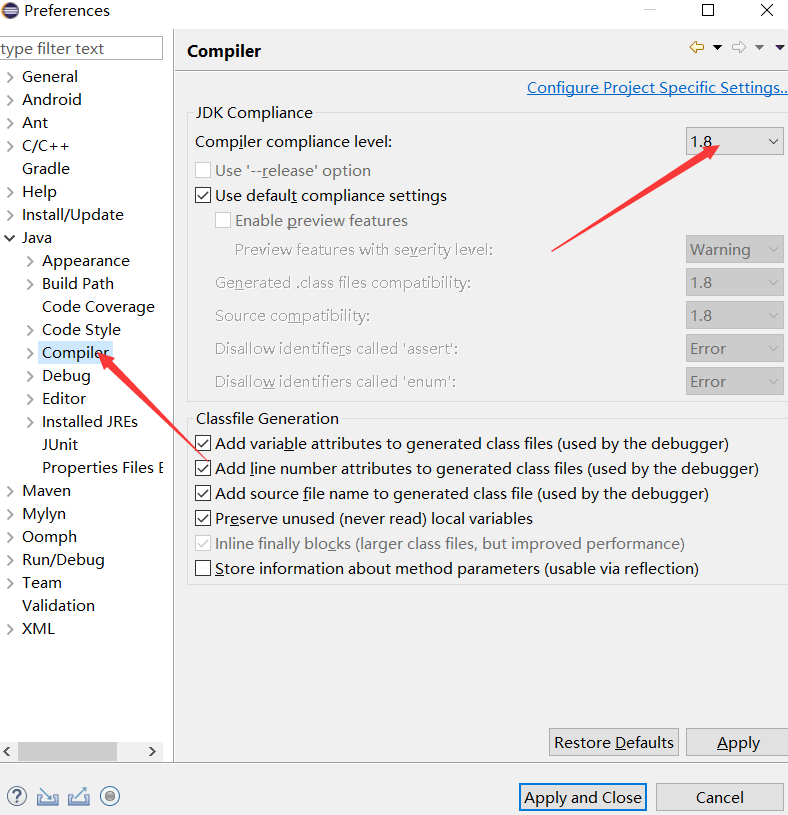The width and height of the screenshot is (788, 815).
Task: Click the Export preferences icon
Action: point(78,796)
